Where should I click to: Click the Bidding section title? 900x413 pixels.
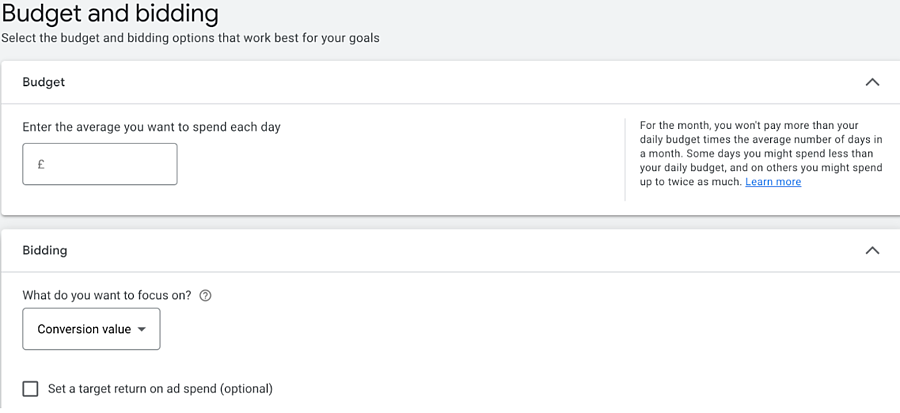click(x=45, y=250)
